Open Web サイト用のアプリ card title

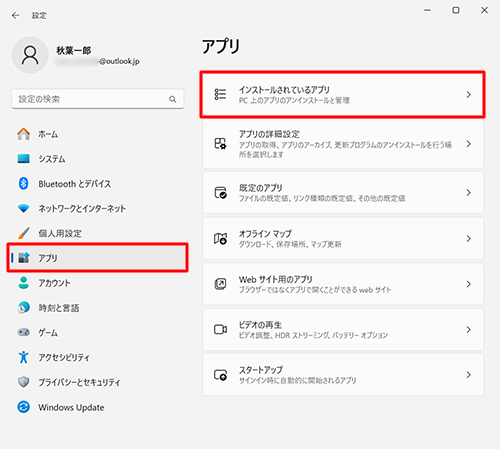(x=276, y=279)
